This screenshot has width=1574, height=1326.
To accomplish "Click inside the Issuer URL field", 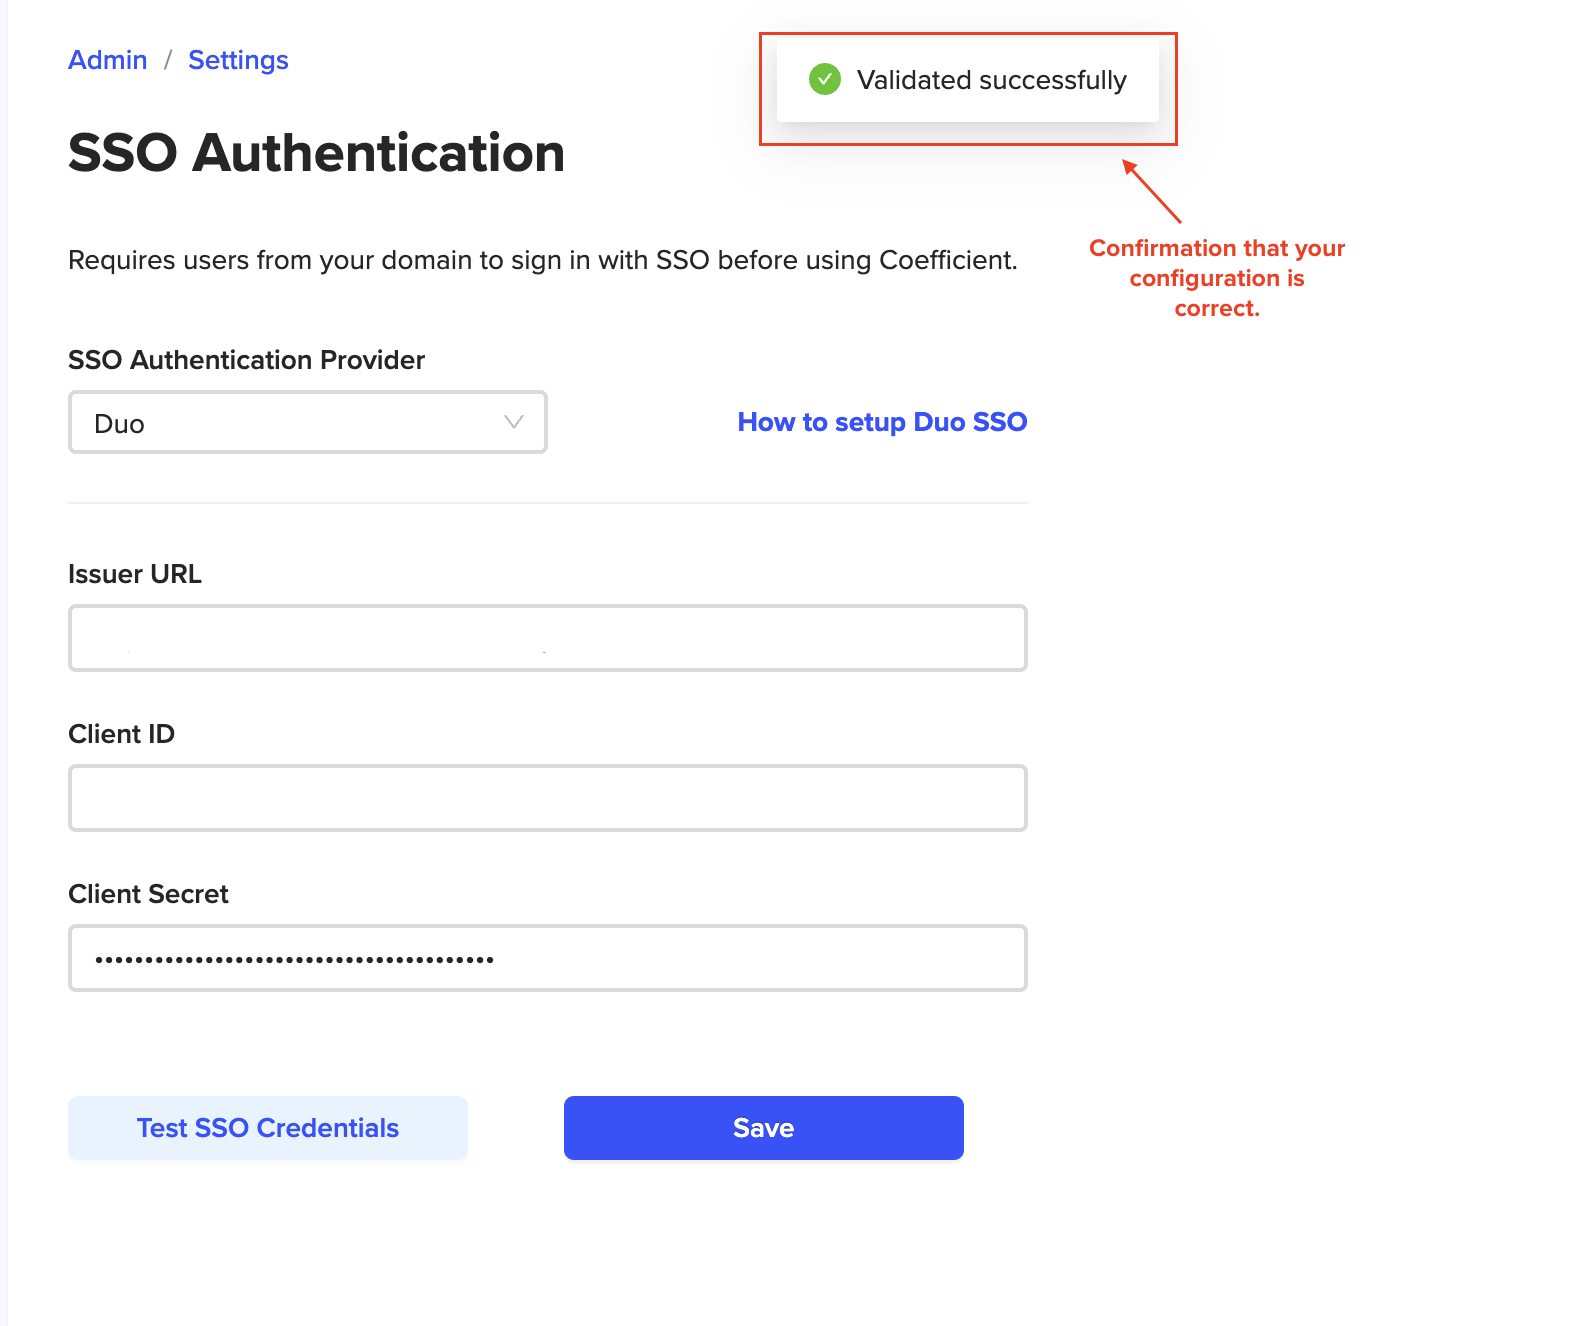I will click(547, 637).
